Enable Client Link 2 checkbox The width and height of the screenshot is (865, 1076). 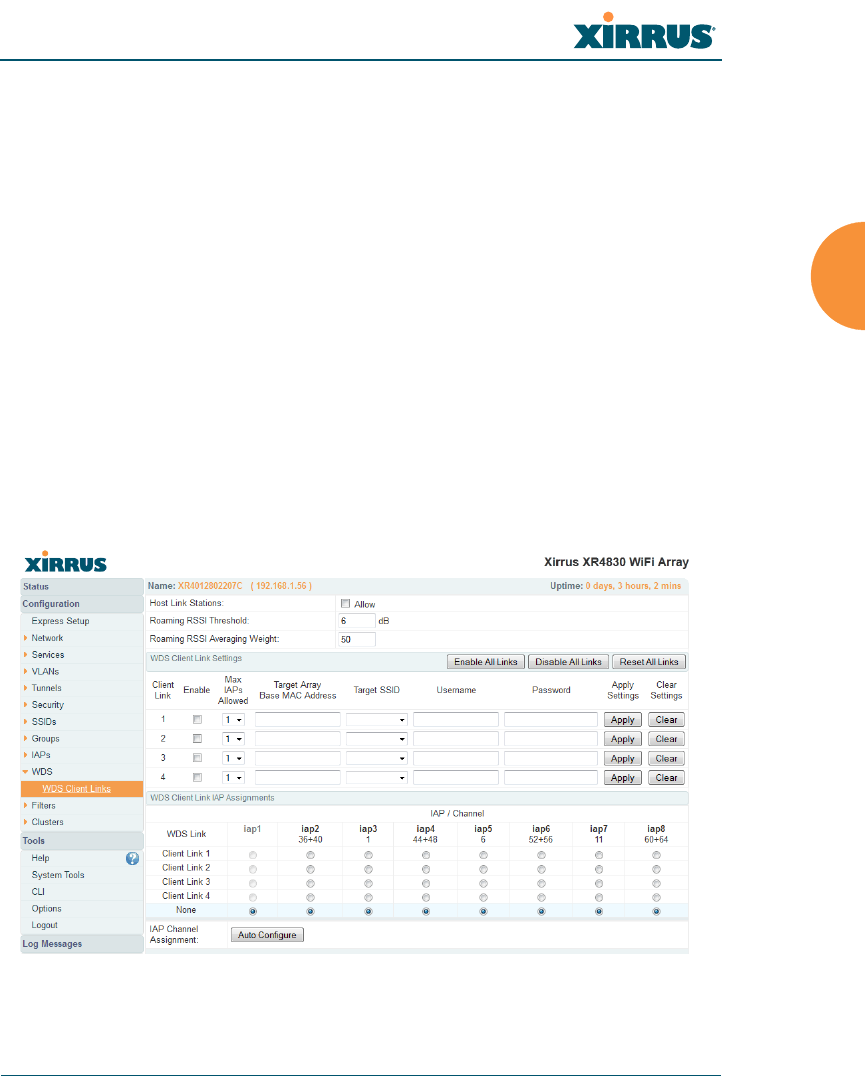(198, 739)
